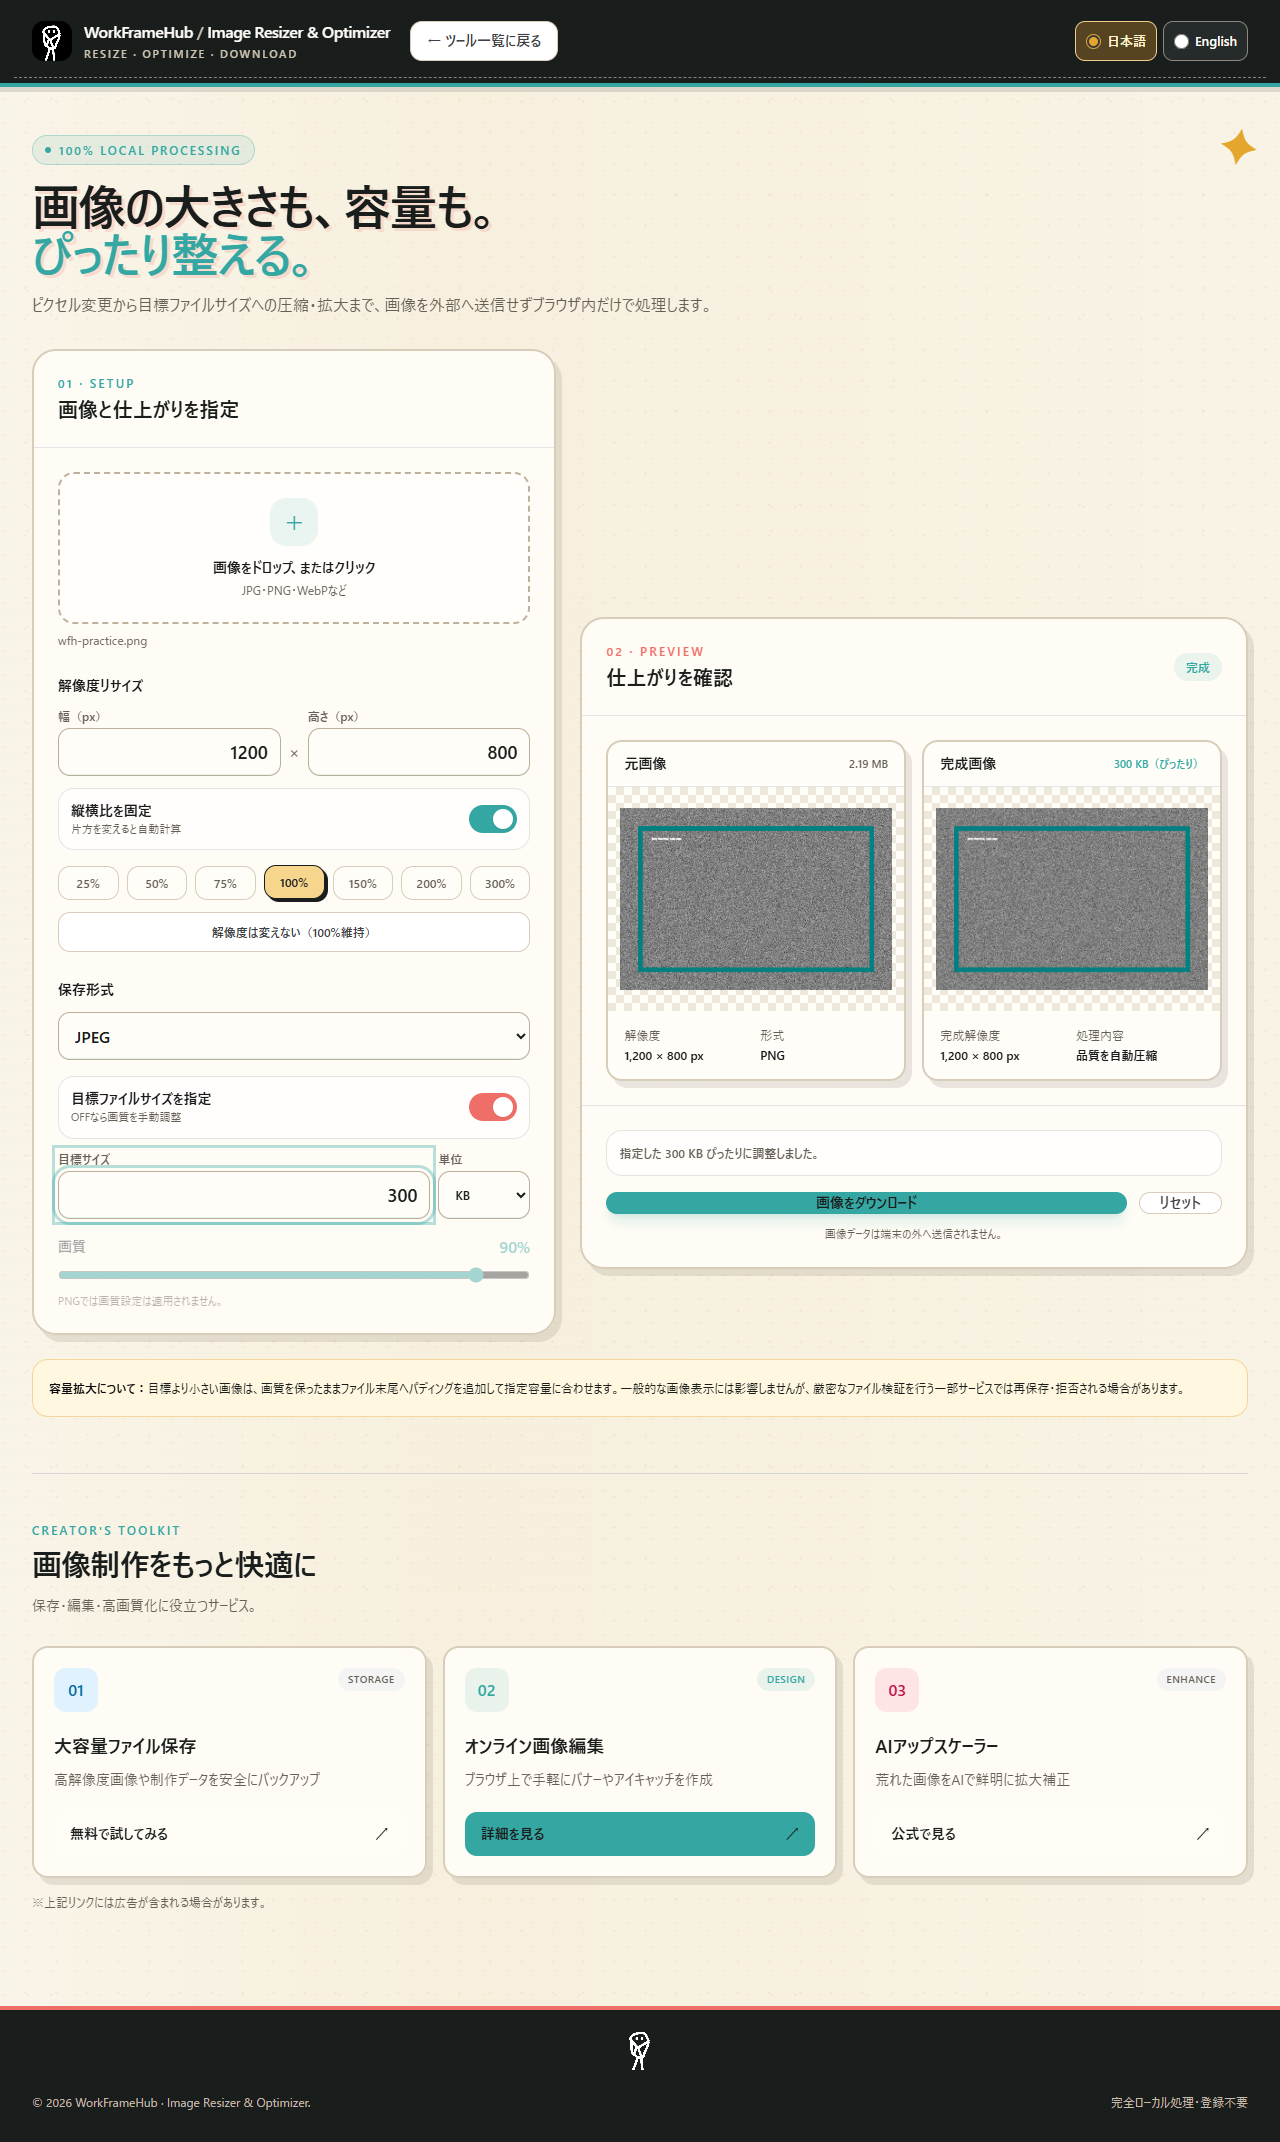This screenshot has width=1280, height=2142.
Task: Click the image drop zone area
Action: pos(294,548)
